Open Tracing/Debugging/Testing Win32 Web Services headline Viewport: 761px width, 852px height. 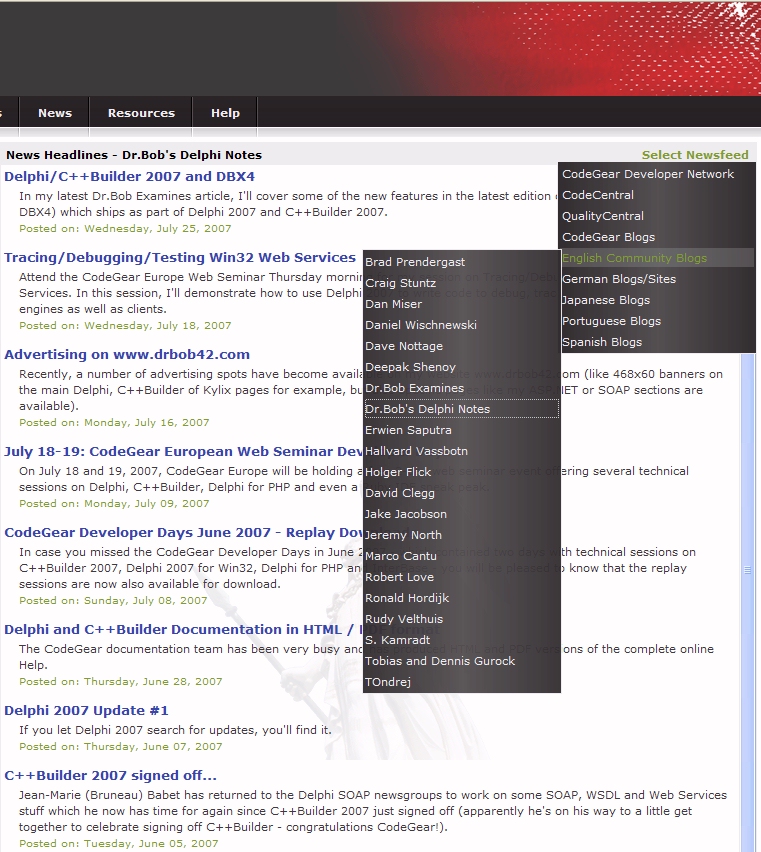point(180,258)
